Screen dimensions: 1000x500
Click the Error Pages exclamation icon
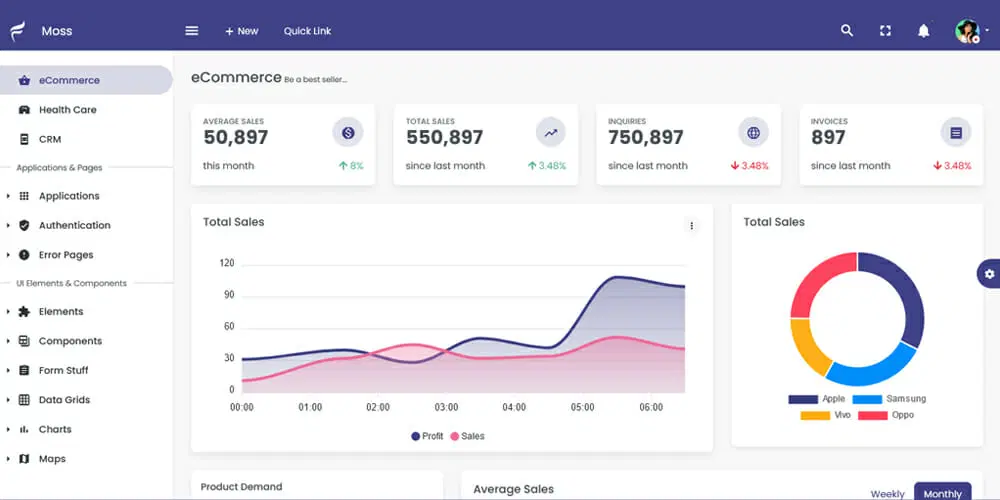(24, 254)
